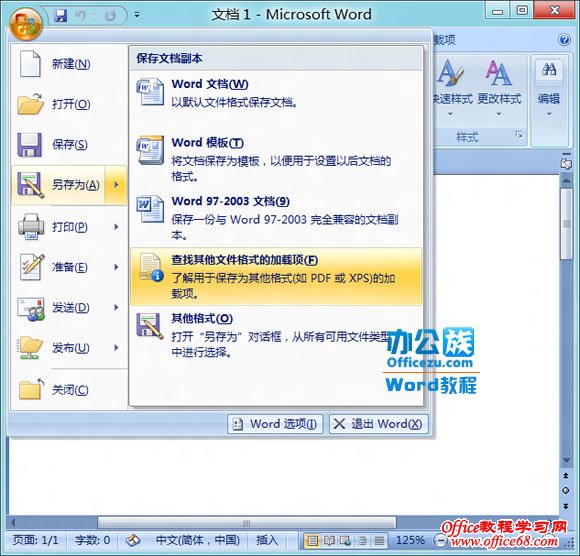This screenshot has height=556, width=580.
Task: Click the zoom out minus button
Action: point(440,541)
